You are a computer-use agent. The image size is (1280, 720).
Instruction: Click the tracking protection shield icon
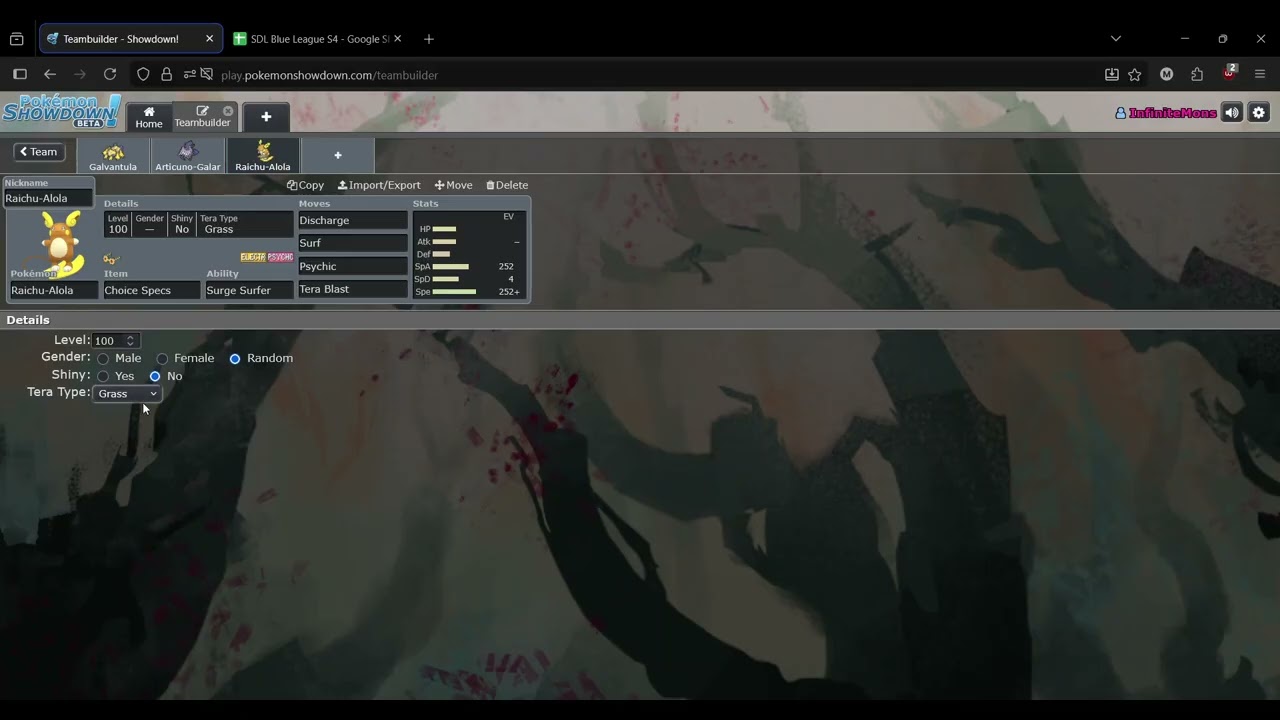143,74
